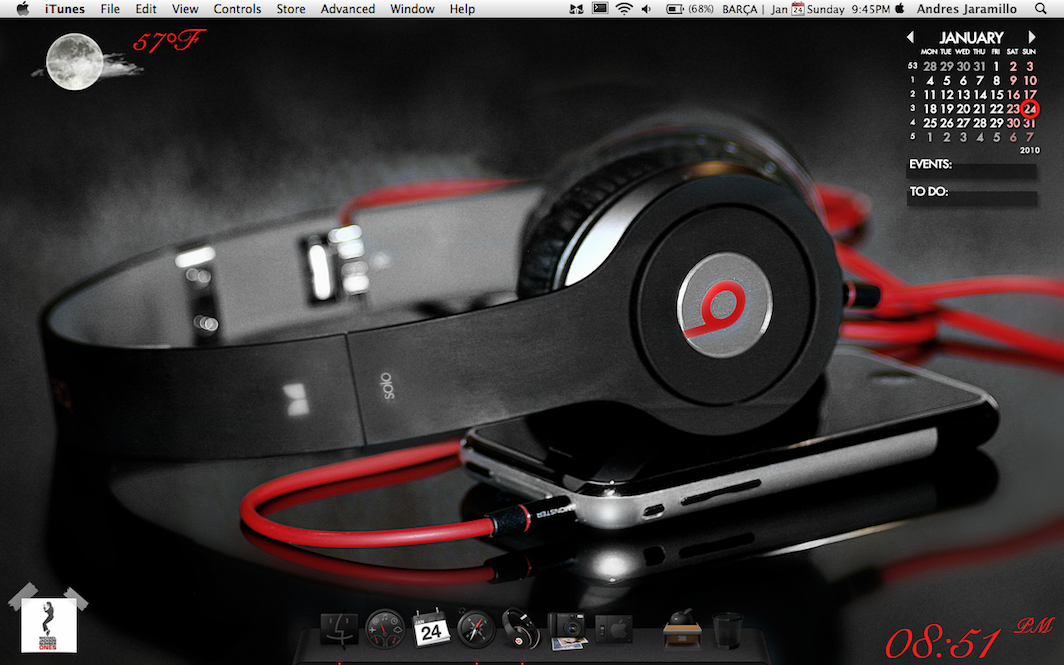Click week number 53 in calendar widget
The height and width of the screenshot is (665, 1064).
(x=912, y=66)
